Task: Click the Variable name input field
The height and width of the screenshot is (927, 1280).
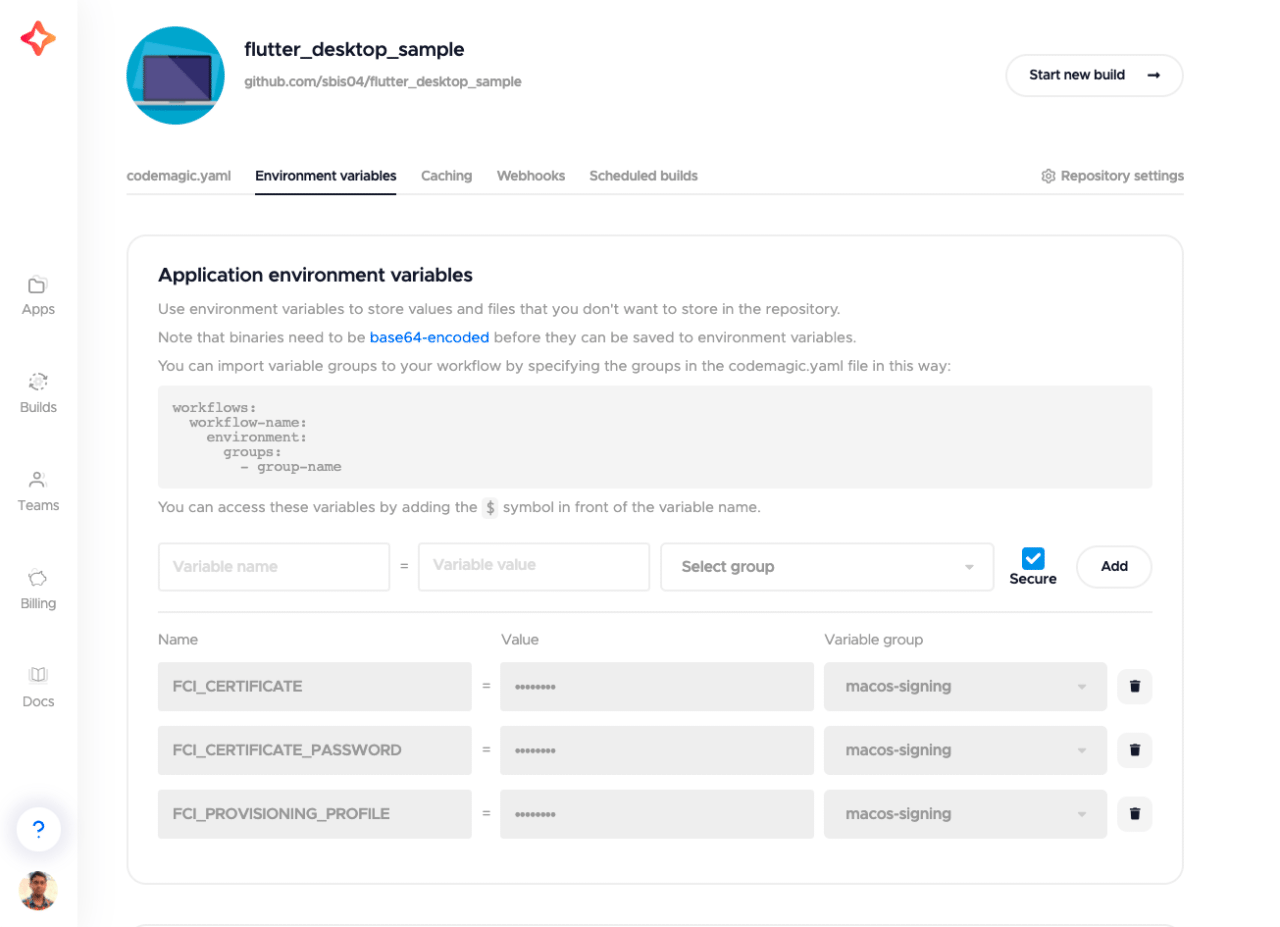Action: [x=274, y=567]
